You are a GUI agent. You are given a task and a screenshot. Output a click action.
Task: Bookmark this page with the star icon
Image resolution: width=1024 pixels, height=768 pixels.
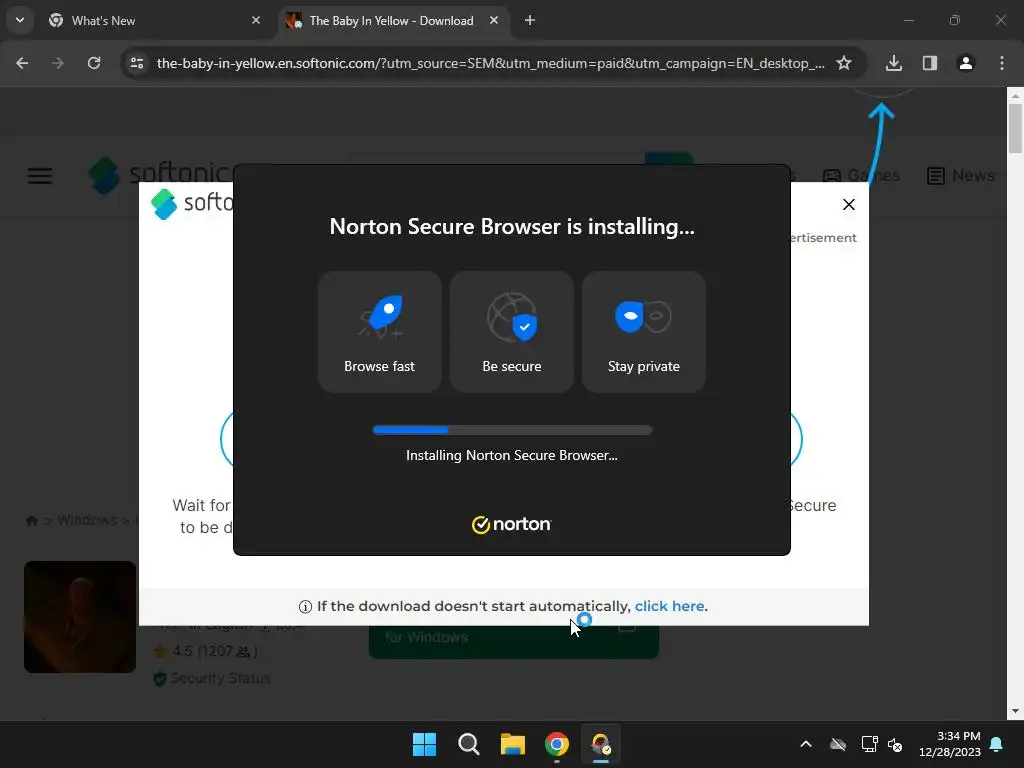844,63
